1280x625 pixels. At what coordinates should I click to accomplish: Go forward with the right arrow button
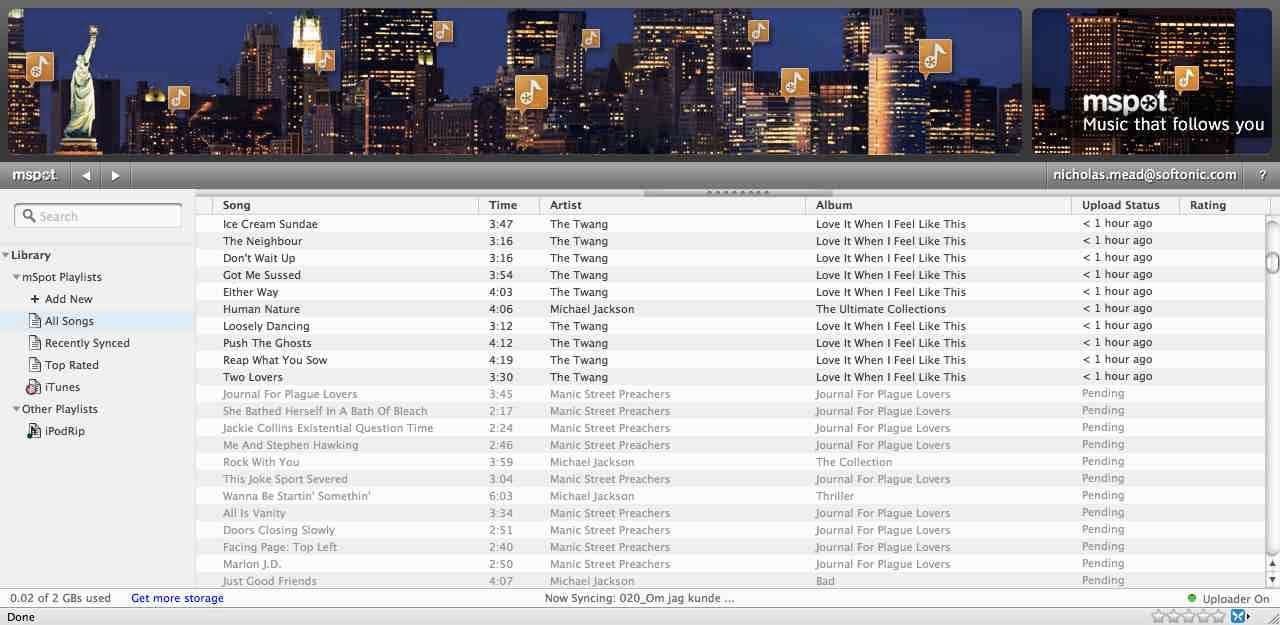[x=115, y=175]
